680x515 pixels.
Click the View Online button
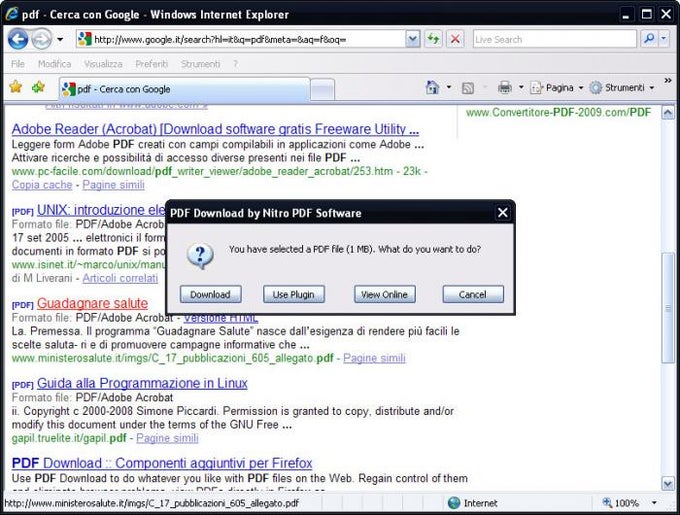[x=385, y=294]
